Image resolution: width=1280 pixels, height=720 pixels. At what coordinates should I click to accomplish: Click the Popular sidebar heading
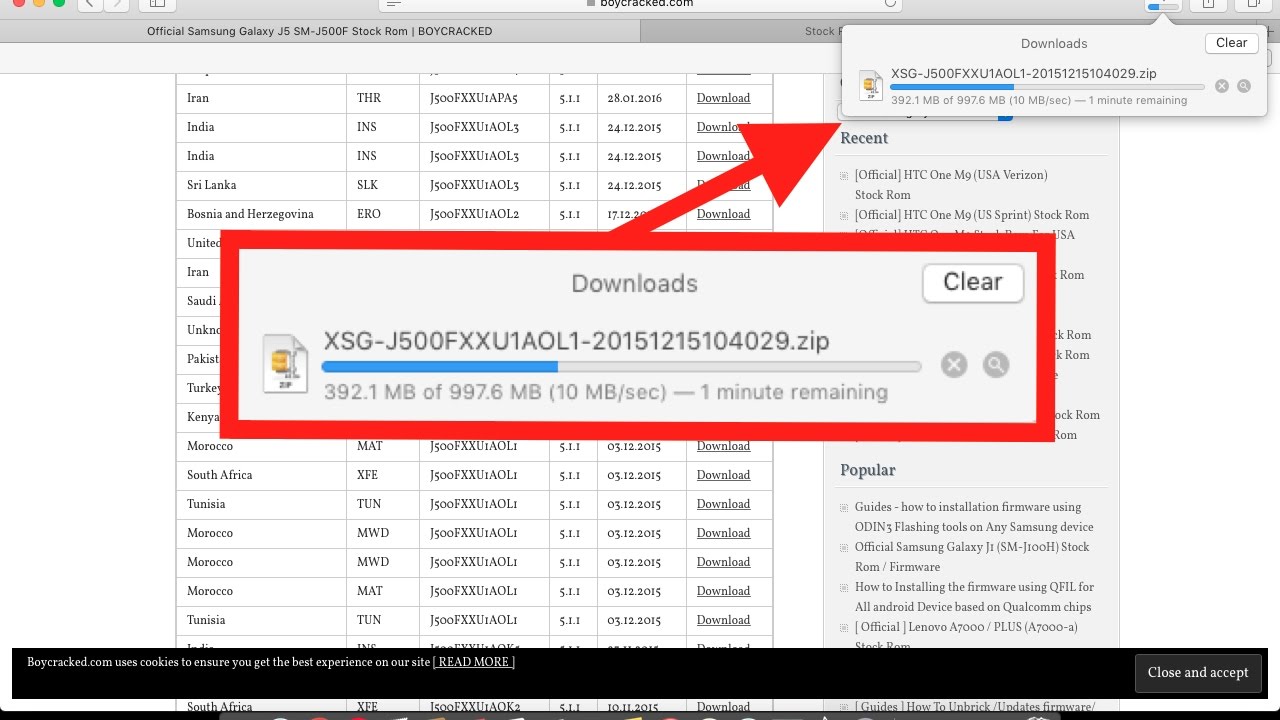pyautogui.click(x=868, y=470)
